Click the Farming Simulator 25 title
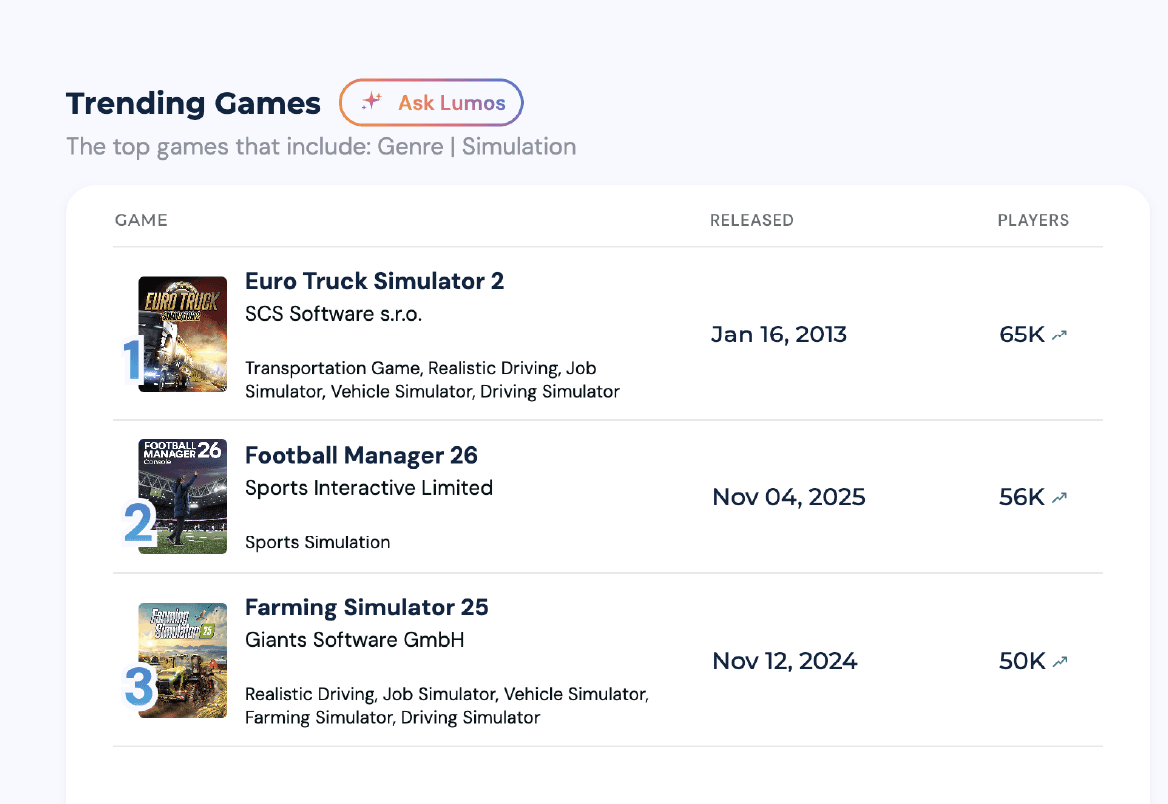Image resolution: width=1168 pixels, height=804 pixels. tap(366, 607)
